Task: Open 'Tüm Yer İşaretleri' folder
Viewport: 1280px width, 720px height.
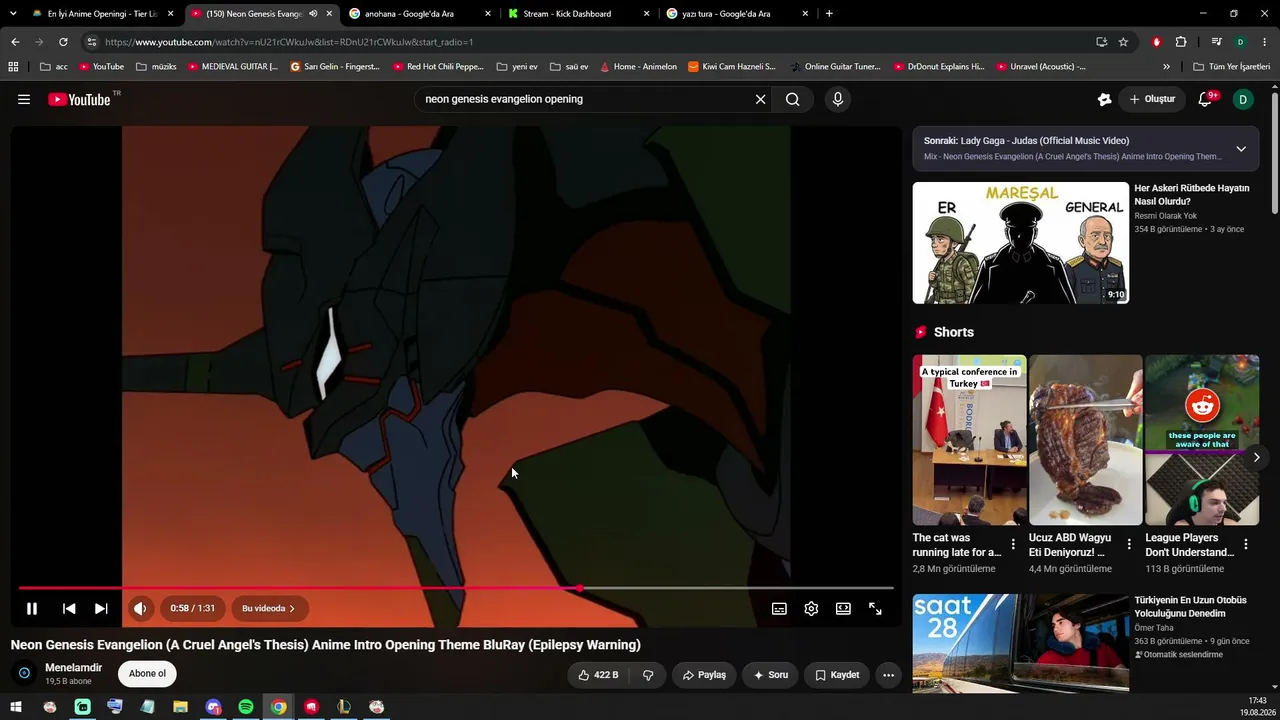Action: pos(1231,67)
